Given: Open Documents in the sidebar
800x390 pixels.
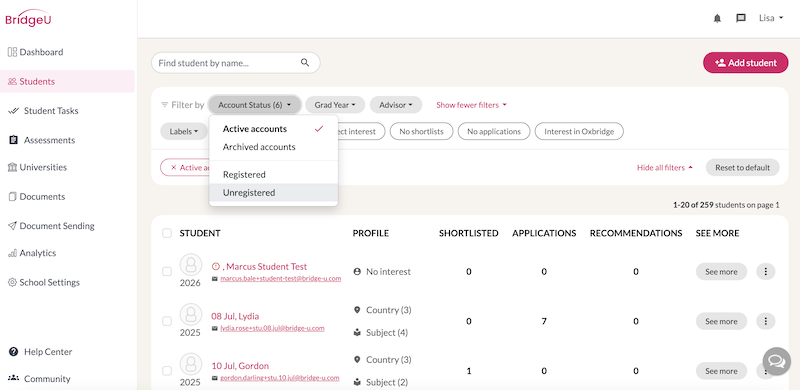Looking at the screenshot, I should tap(36, 197).
